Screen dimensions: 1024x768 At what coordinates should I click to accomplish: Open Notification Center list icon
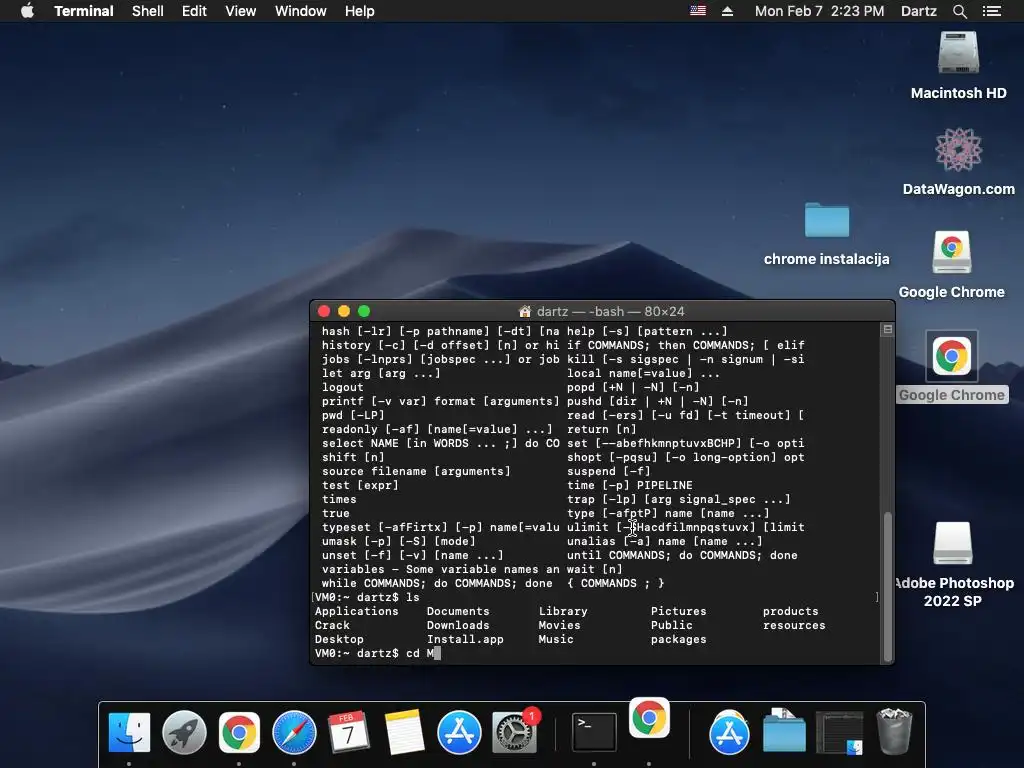(992, 11)
